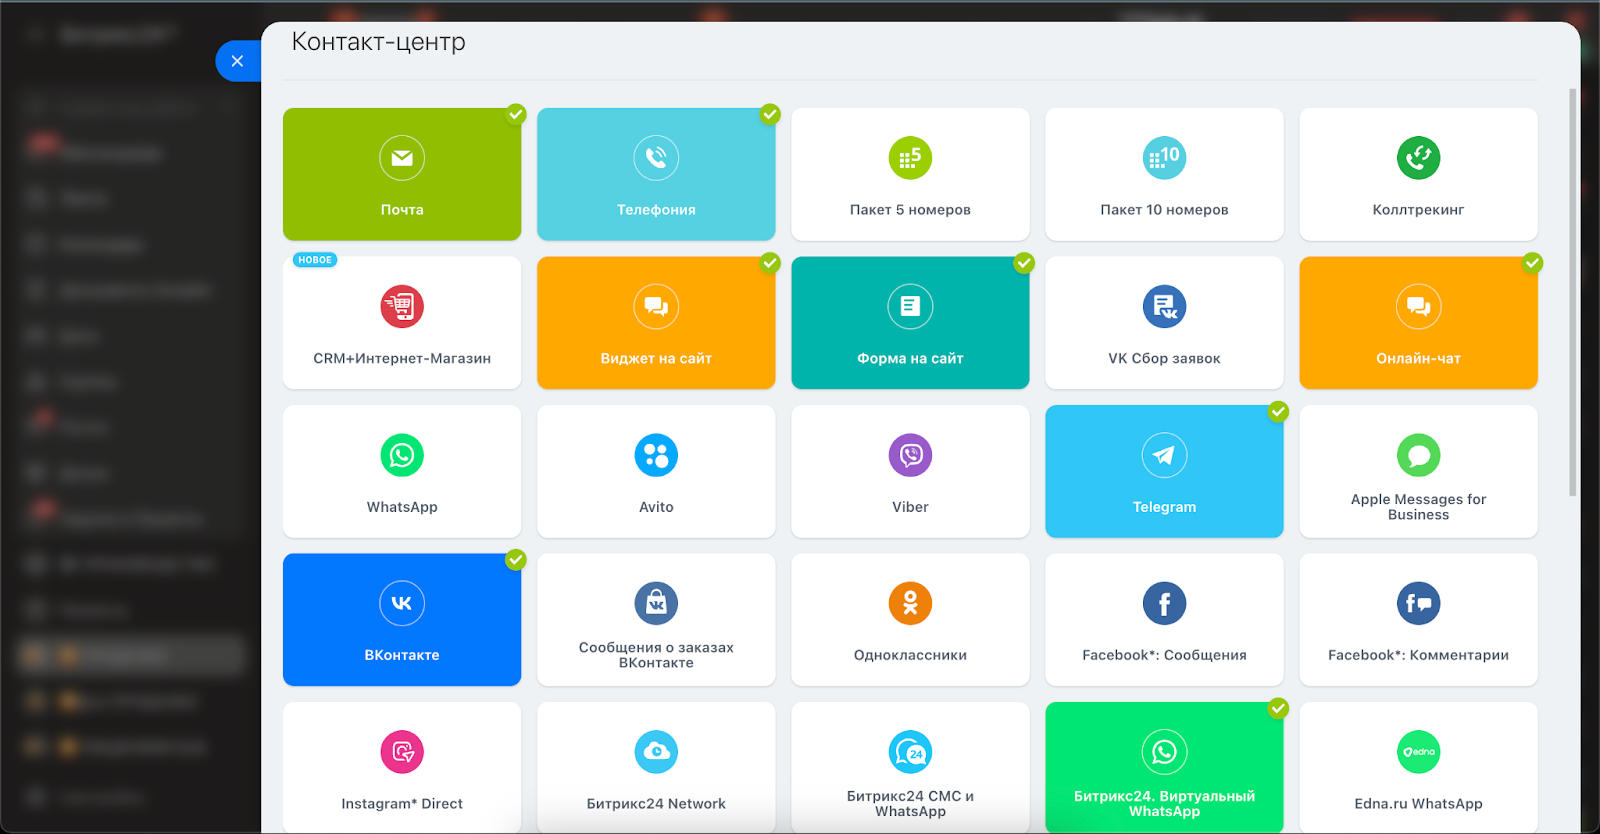Click the Контакт-центр vertical scrollbar
This screenshot has height=834, width=1600.
pos(1572,292)
